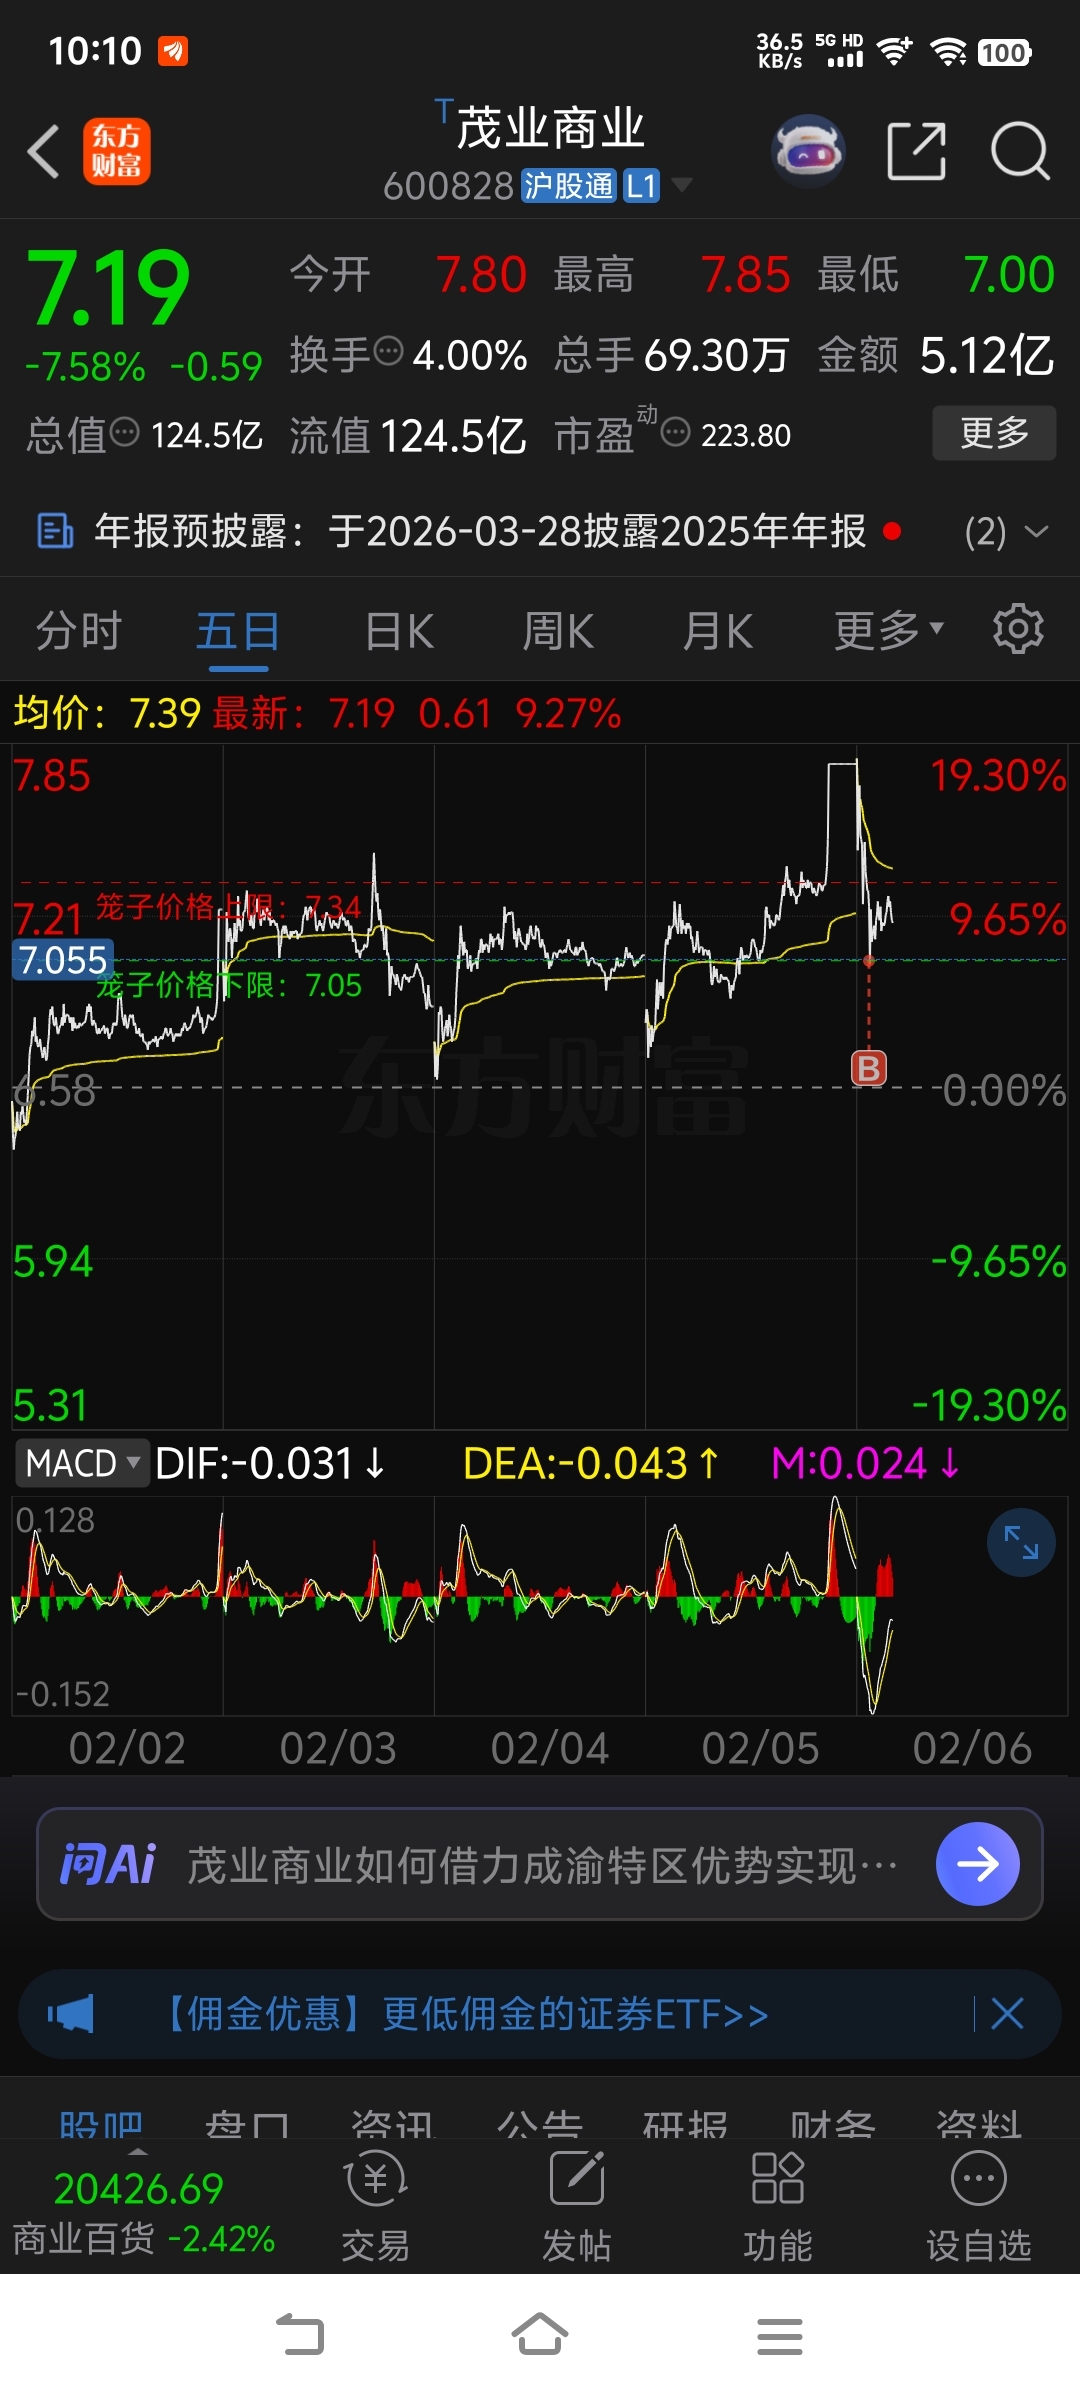
Task: Tap the 总值 info smiley icon
Action: pos(125,433)
